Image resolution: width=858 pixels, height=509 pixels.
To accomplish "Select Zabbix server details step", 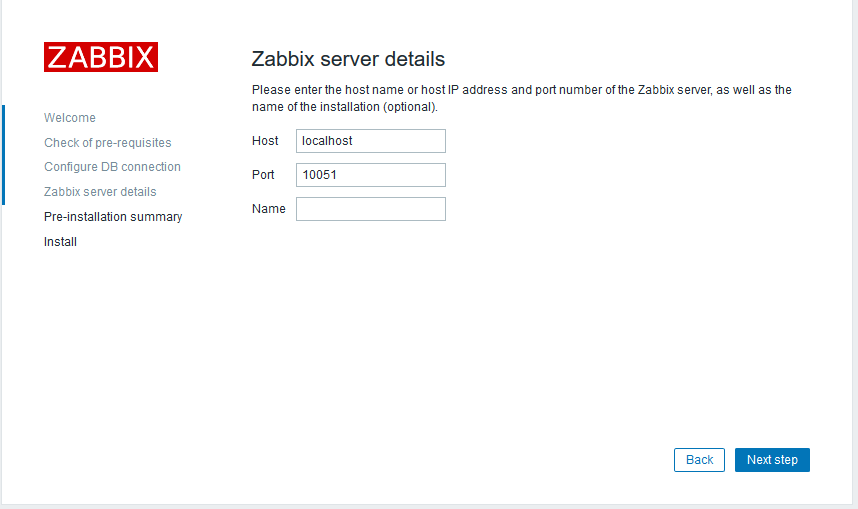I will point(100,192).
